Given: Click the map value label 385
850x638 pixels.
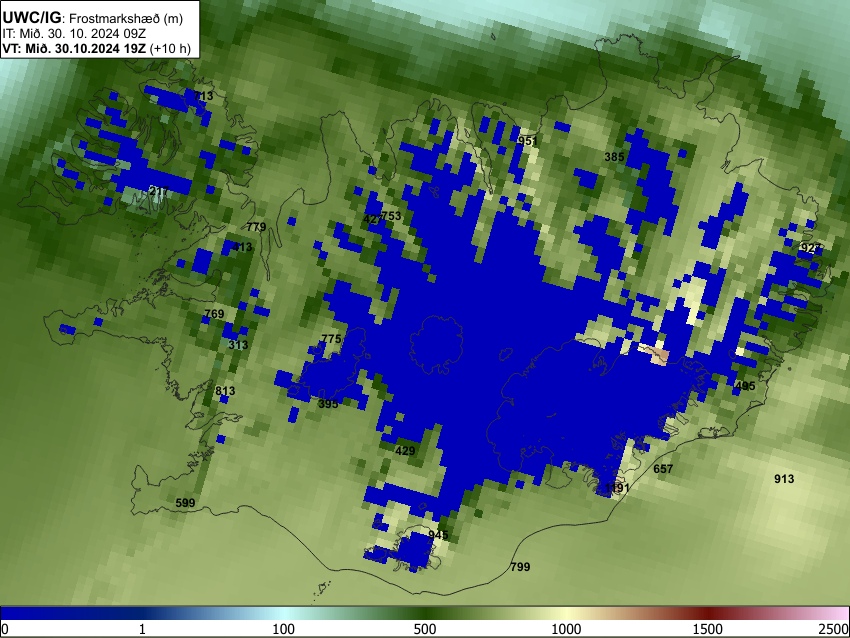Looking at the screenshot, I should coord(614,157).
